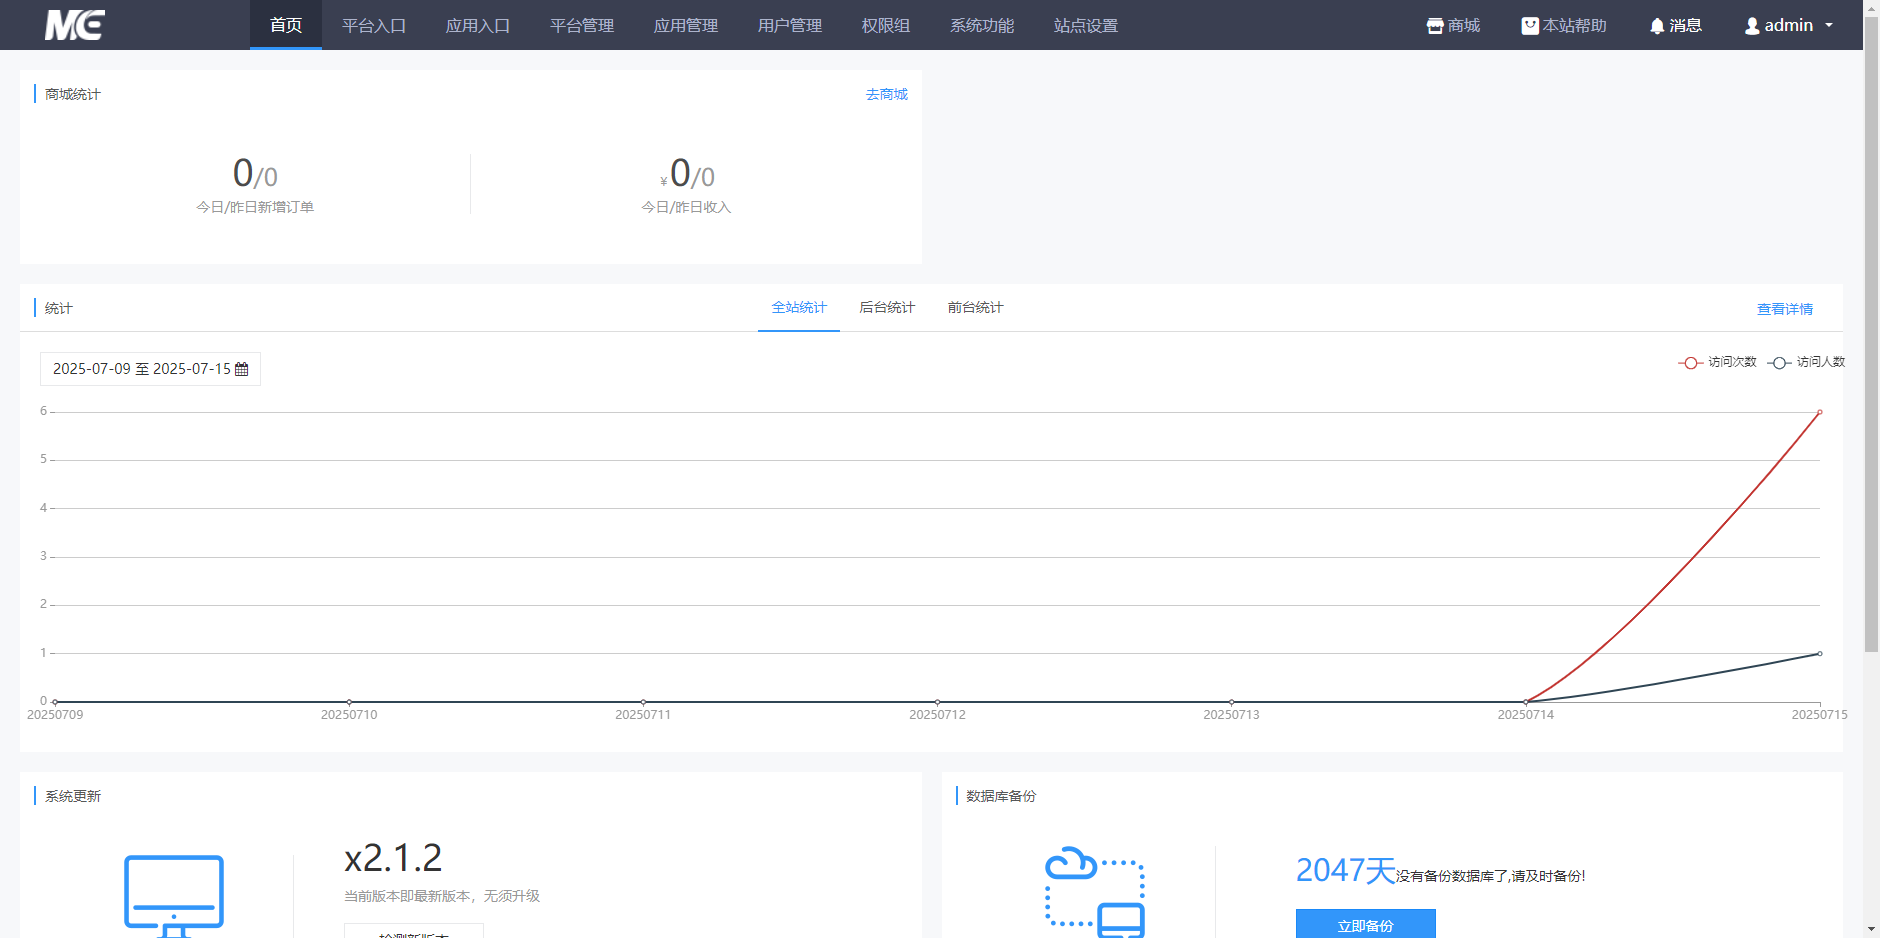Click the scrollbar down arrow at bottom right
The width and height of the screenshot is (1880, 938).
1871,930
